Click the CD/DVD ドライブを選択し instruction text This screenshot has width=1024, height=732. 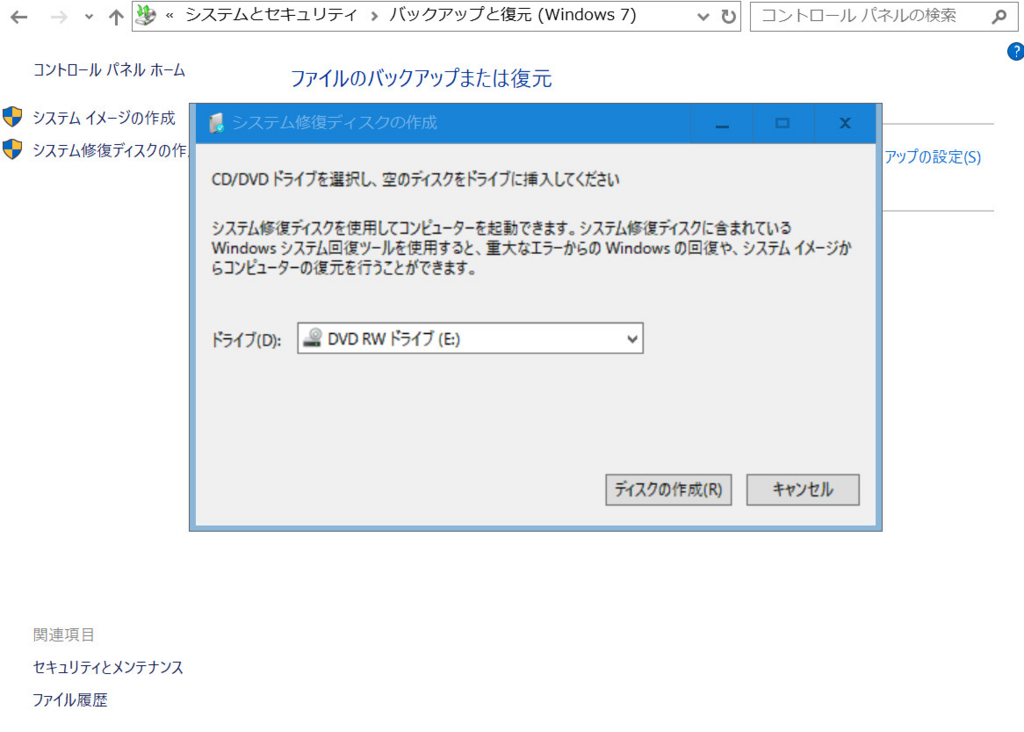point(415,180)
